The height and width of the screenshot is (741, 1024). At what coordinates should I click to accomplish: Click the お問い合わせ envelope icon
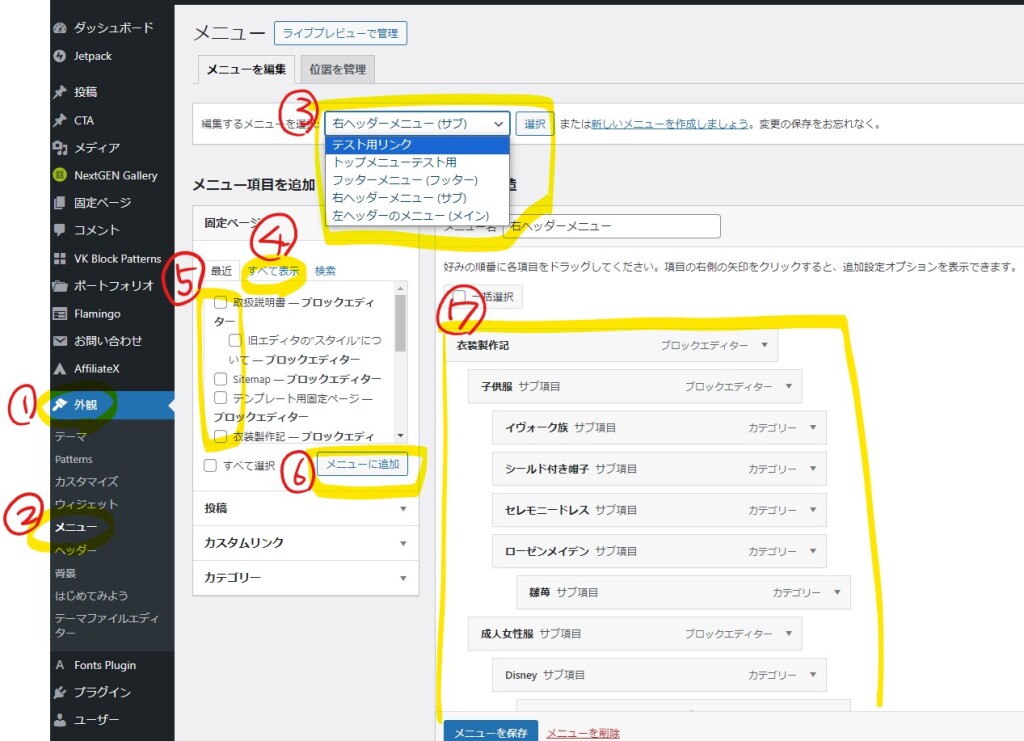(60, 340)
